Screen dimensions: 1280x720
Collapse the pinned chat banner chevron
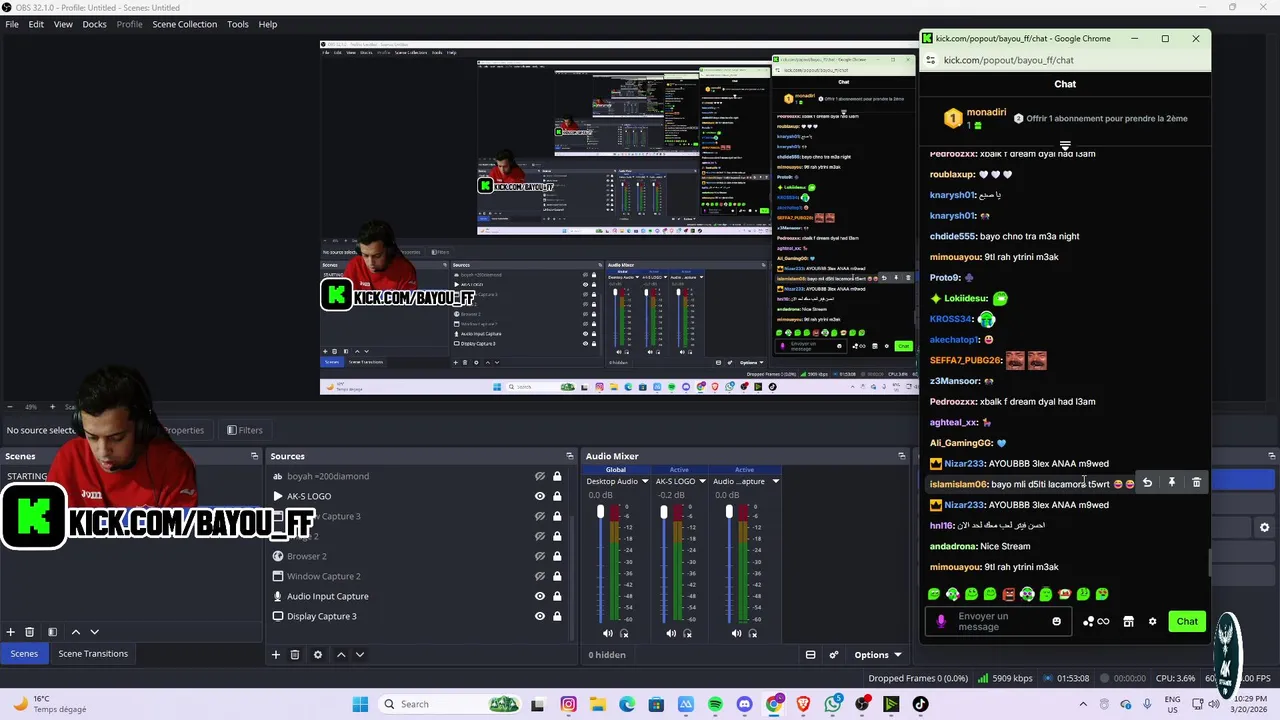1065,146
